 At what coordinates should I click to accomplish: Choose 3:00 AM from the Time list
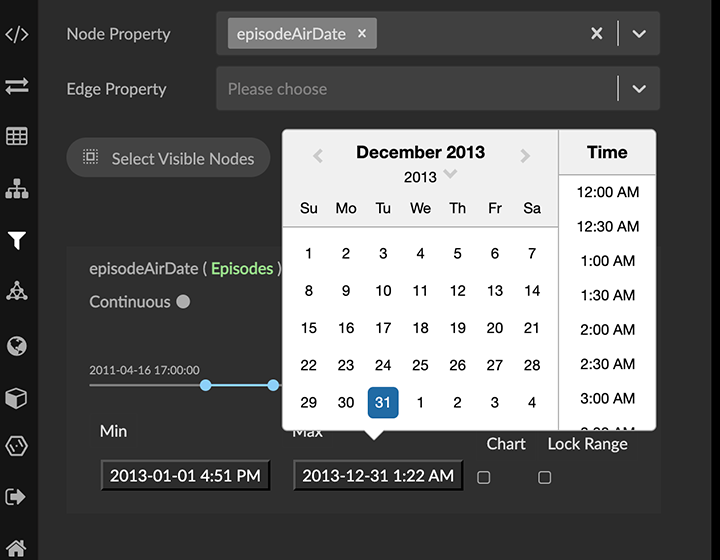click(607, 398)
